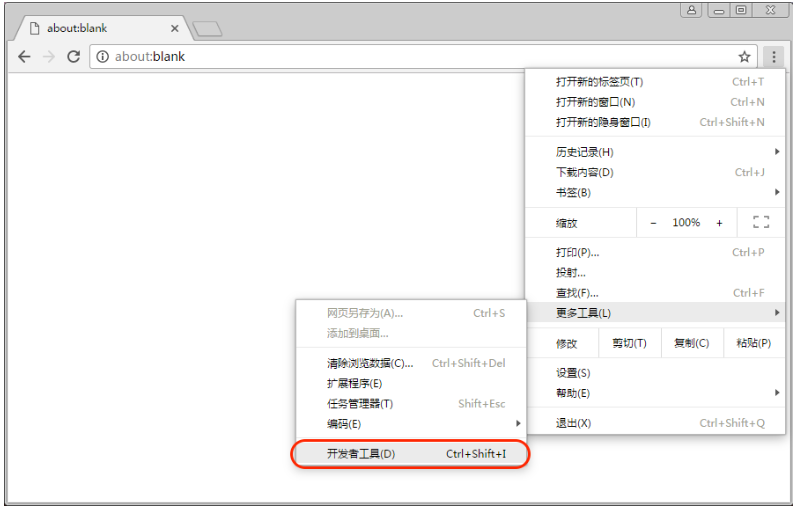Viewport: 796px width, 508px height.
Task: Click the fullscreen icon in zoom row
Action: point(760,222)
